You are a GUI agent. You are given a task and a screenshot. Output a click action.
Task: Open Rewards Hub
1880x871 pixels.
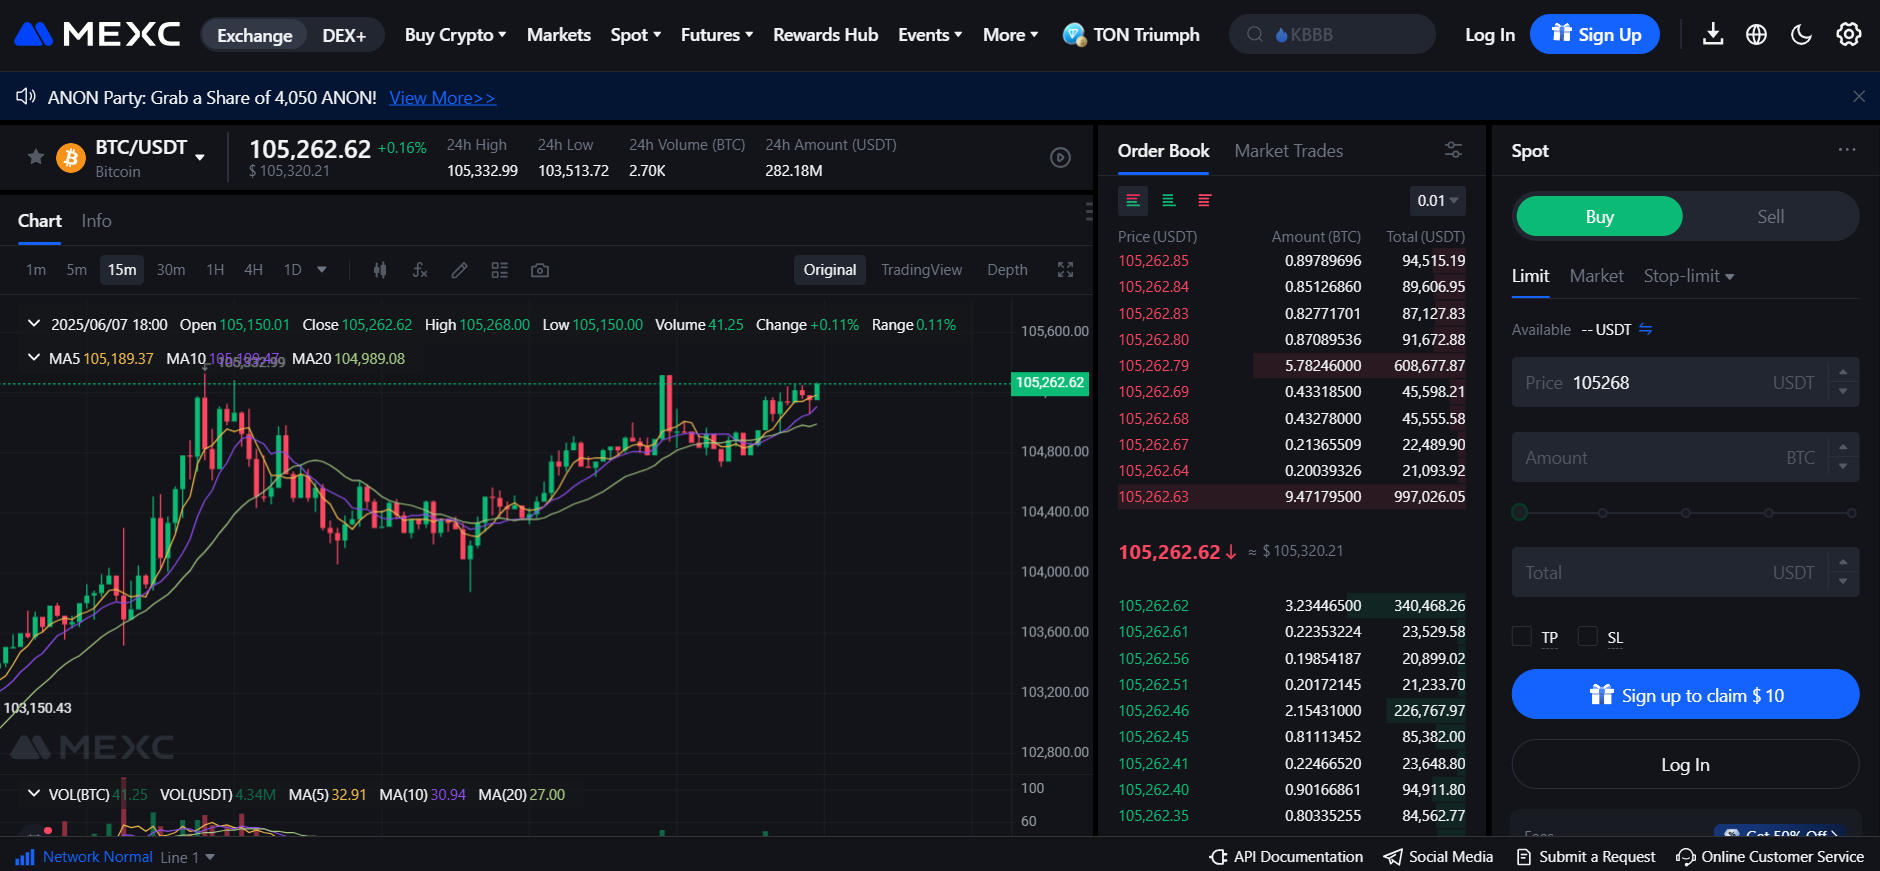point(826,35)
